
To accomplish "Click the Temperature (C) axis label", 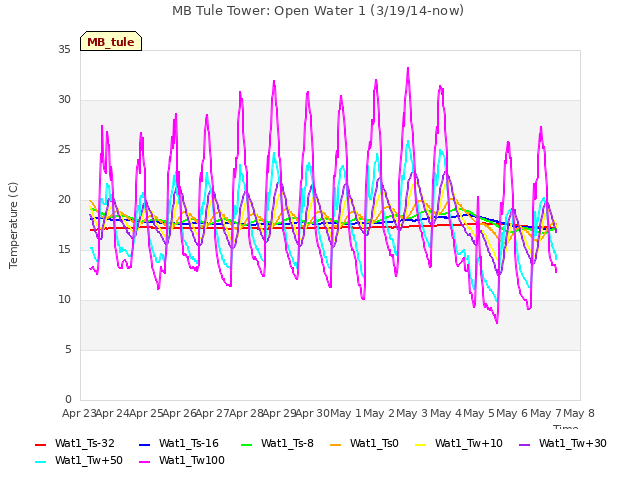I will pyautogui.click(x=13, y=225).
